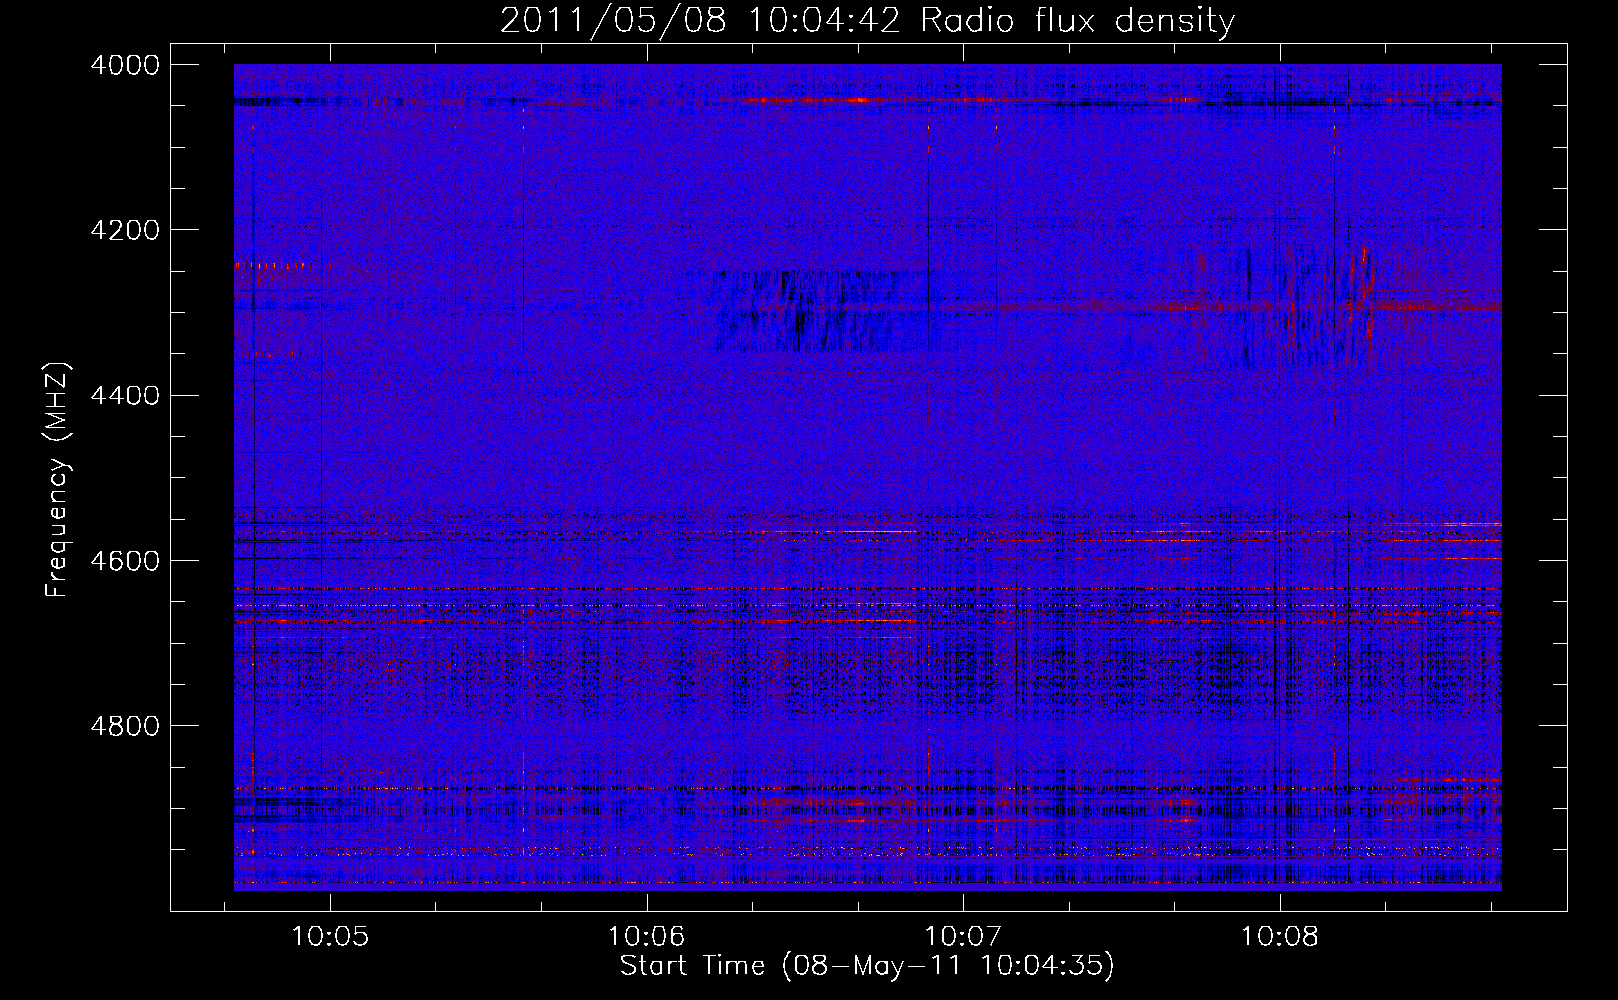
Task: Click the 4400 frequency axis label
Action: click(x=124, y=395)
